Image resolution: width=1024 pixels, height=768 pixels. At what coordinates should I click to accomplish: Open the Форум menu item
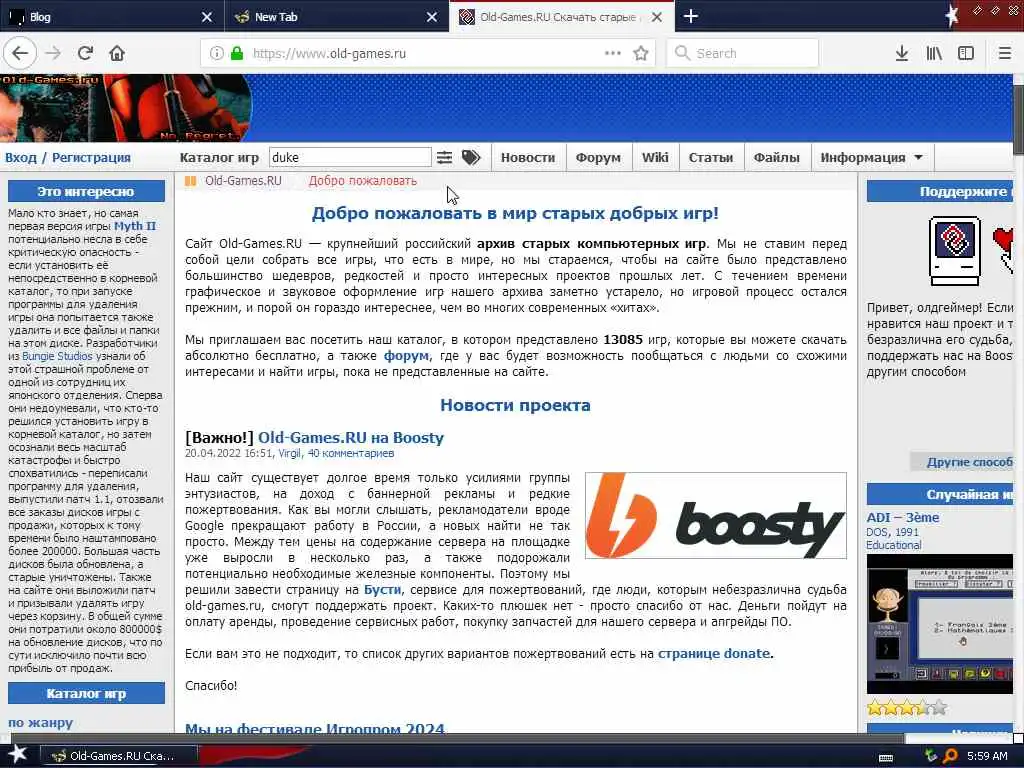[x=598, y=157]
